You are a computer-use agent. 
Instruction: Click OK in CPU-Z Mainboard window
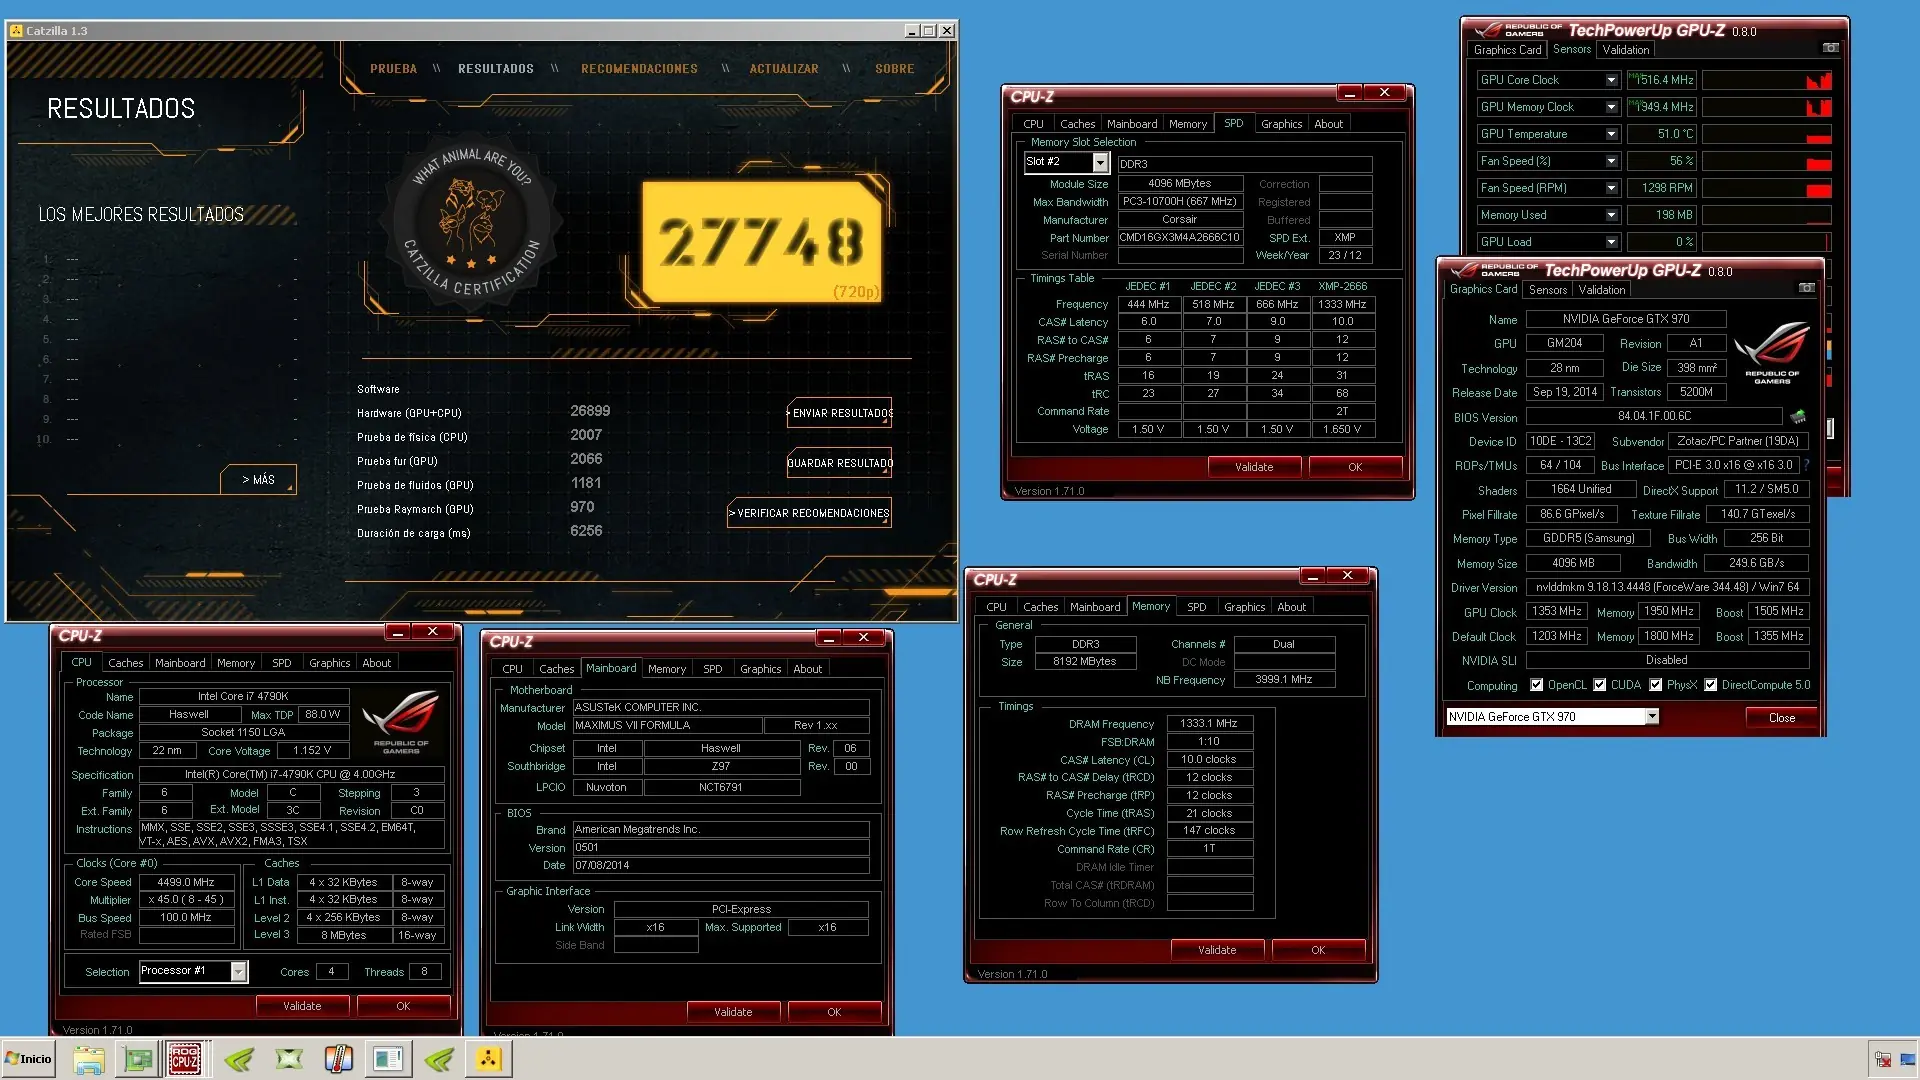[x=834, y=1012]
